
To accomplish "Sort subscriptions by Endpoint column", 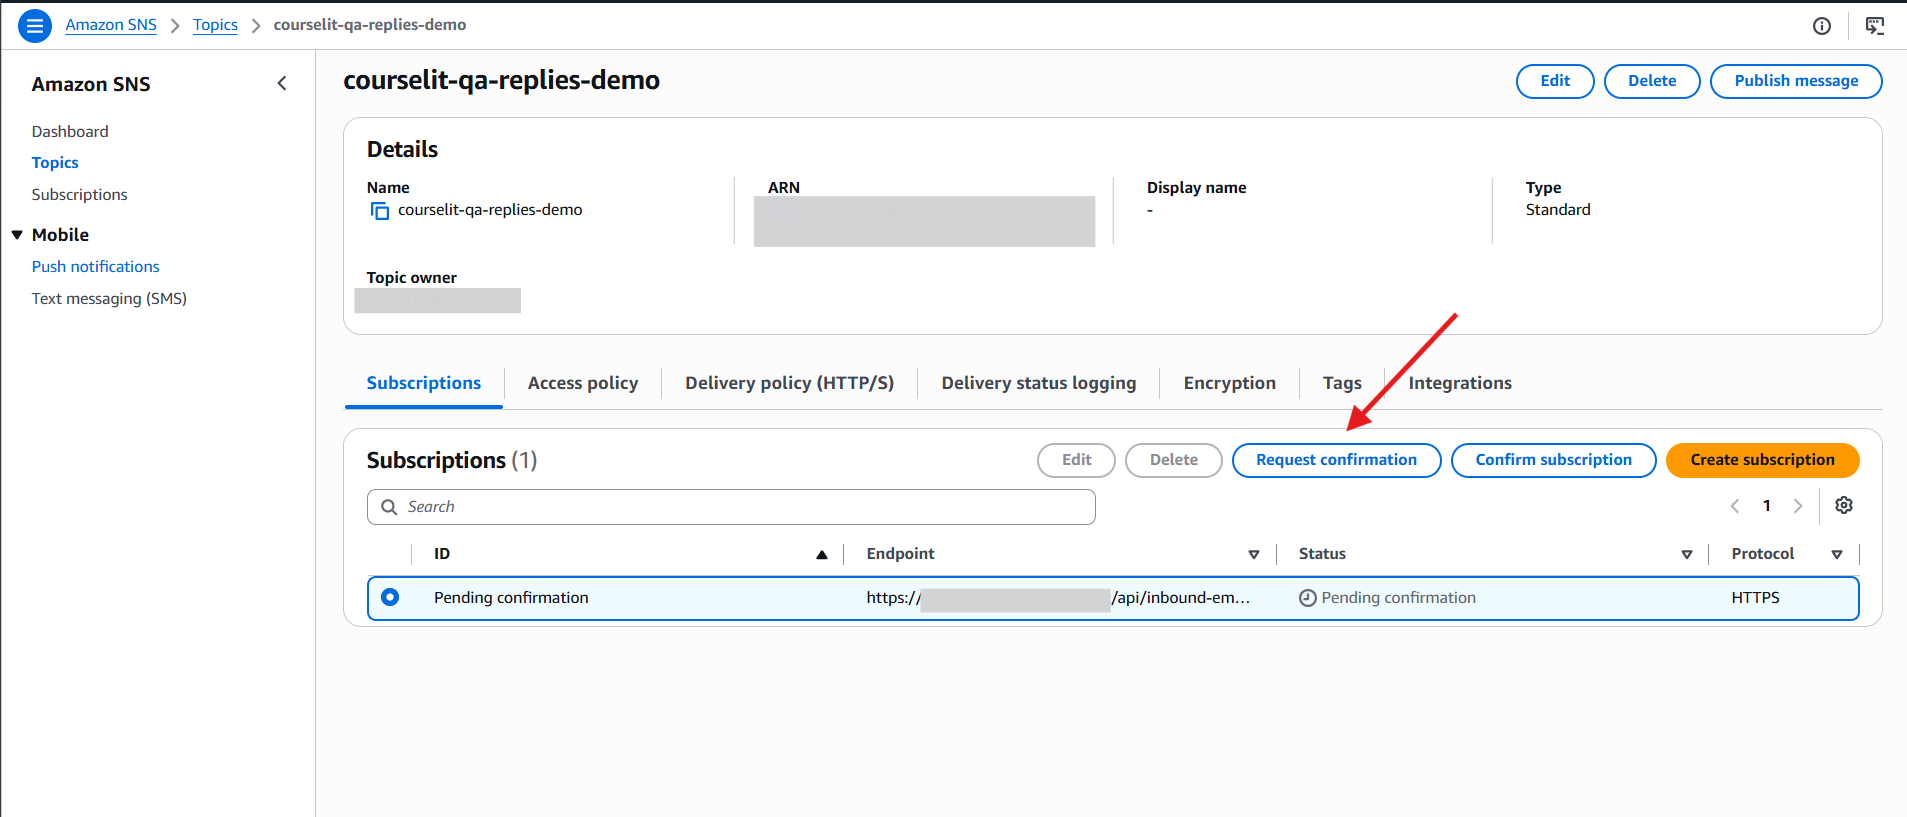I will click(x=1253, y=554).
